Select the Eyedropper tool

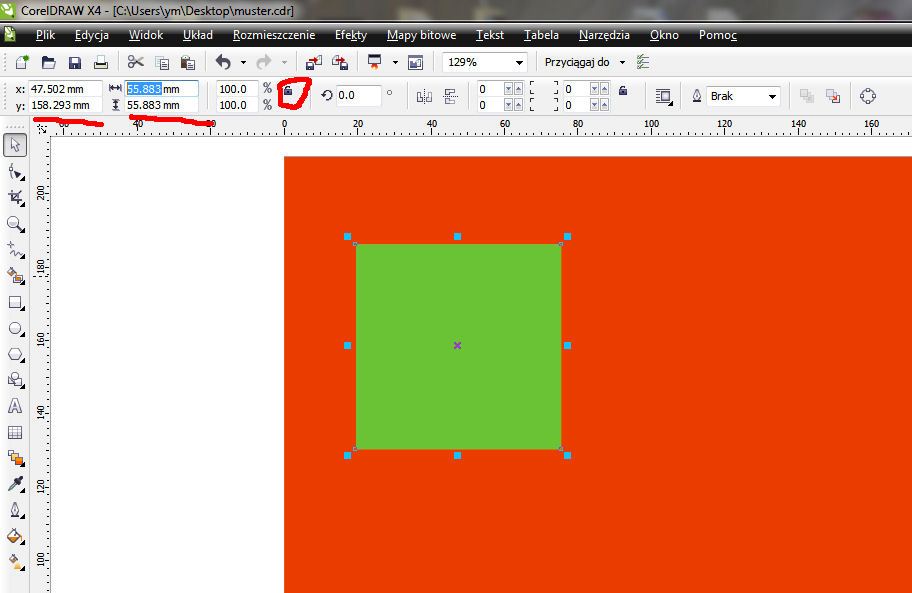(x=15, y=484)
